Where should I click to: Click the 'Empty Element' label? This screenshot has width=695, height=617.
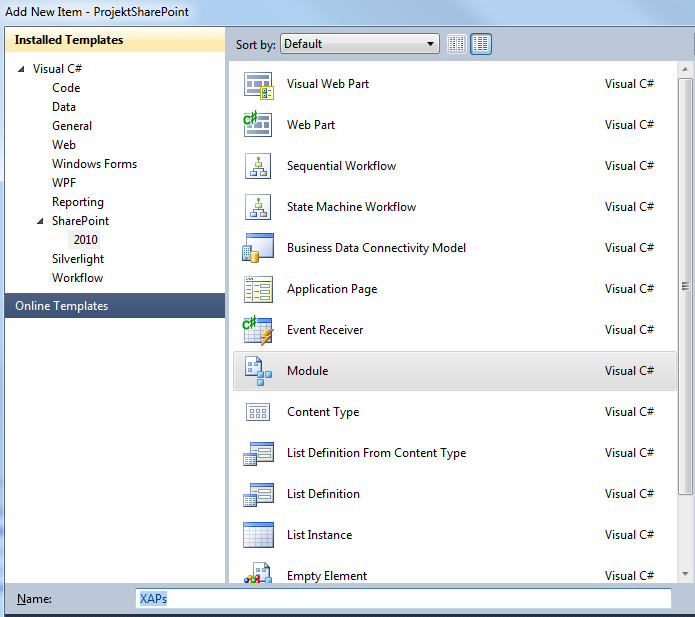point(327,576)
